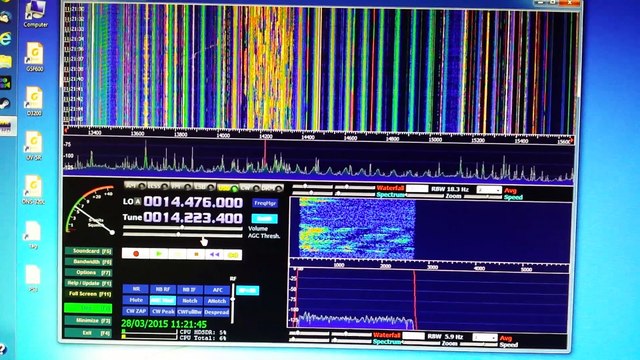
Task: Adjust the lower Zoom slider
Action: (420, 343)
